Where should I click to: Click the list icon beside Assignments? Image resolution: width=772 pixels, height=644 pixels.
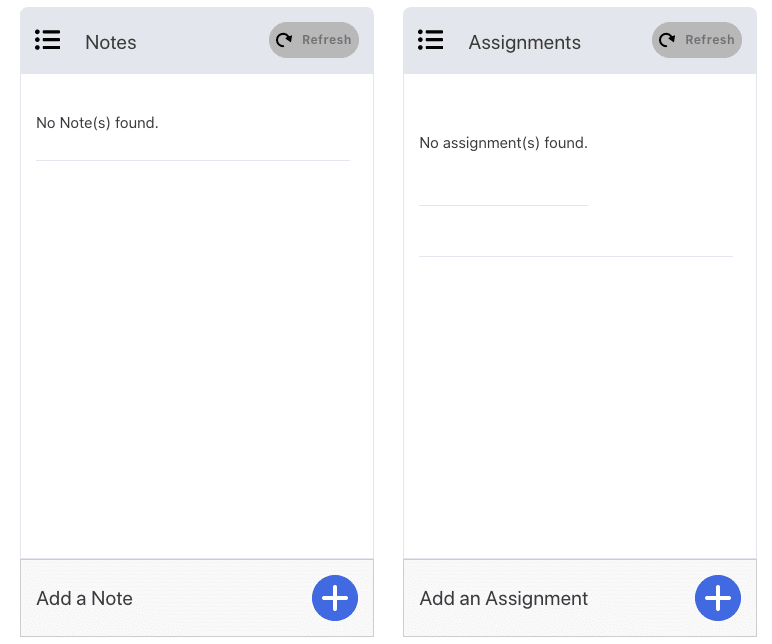pyautogui.click(x=431, y=40)
